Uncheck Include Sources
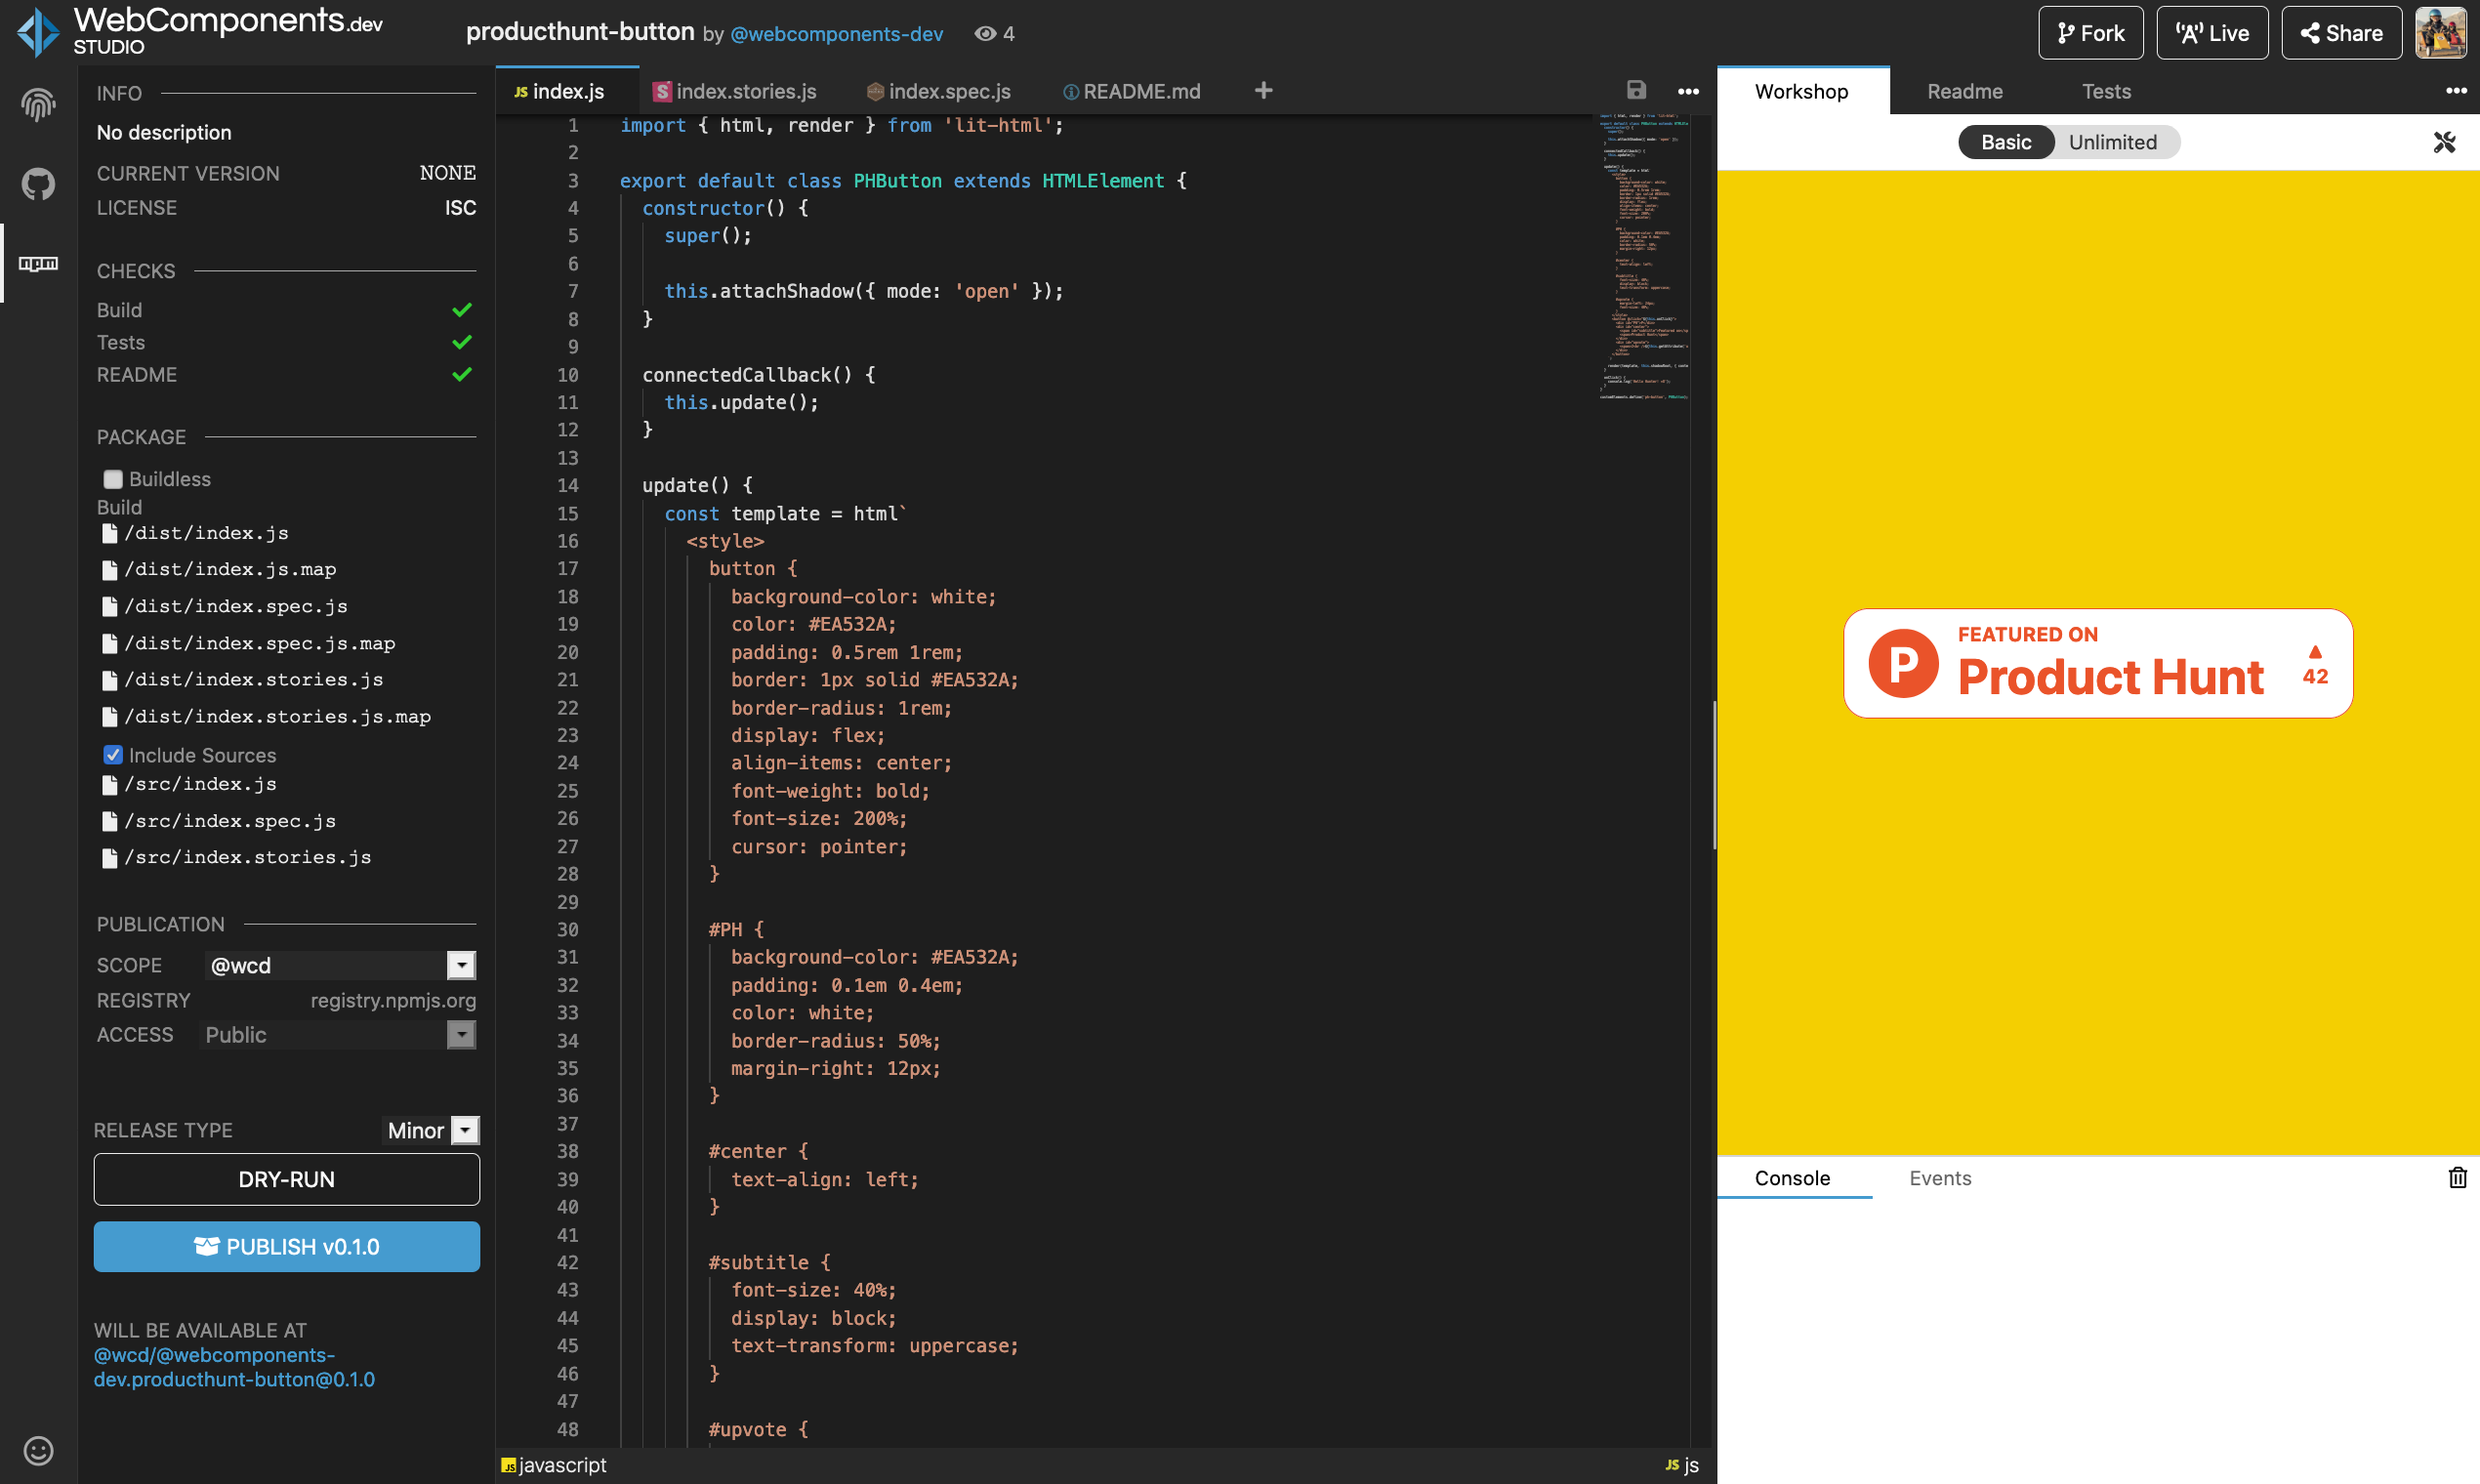2480x1484 pixels. (113, 754)
